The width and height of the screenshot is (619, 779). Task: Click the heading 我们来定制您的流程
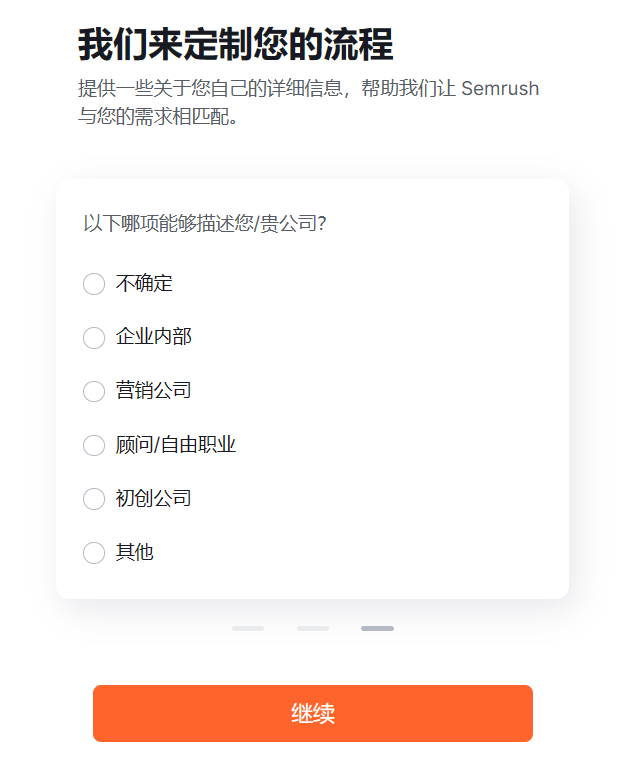[235, 45]
